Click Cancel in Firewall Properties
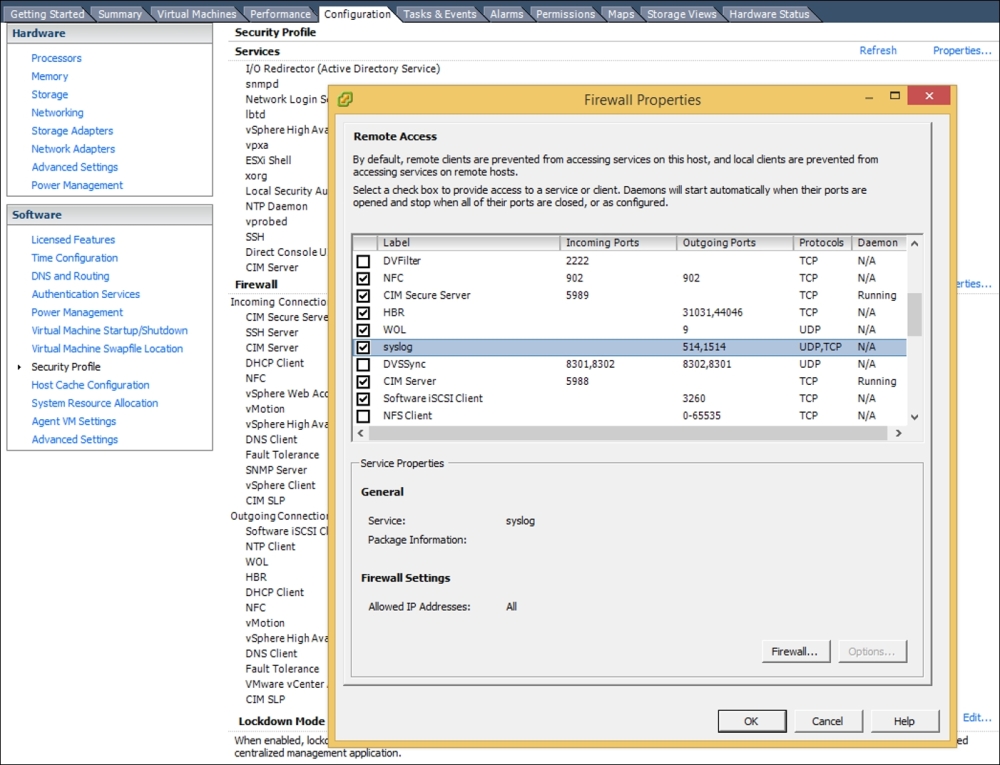 (828, 721)
